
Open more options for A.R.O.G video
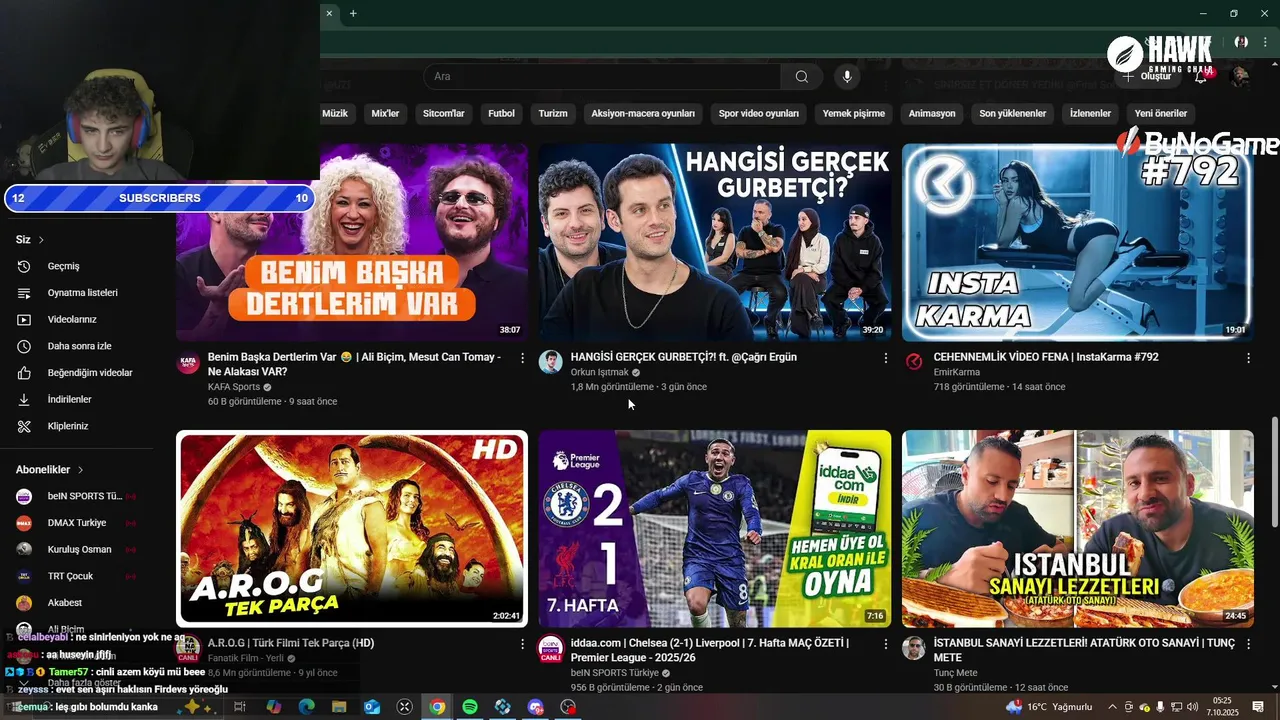click(522, 644)
